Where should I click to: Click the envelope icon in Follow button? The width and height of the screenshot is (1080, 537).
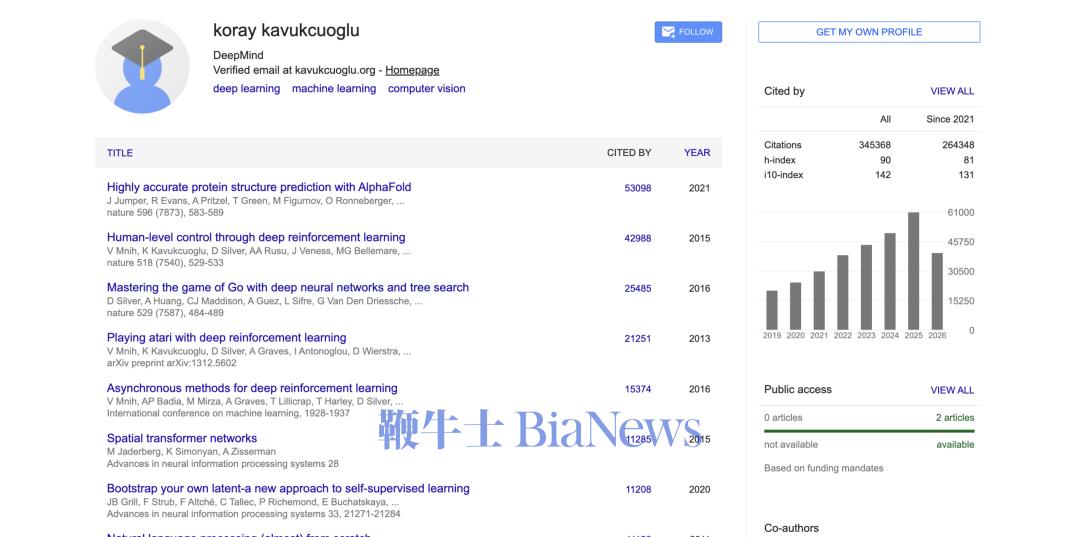coord(667,32)
